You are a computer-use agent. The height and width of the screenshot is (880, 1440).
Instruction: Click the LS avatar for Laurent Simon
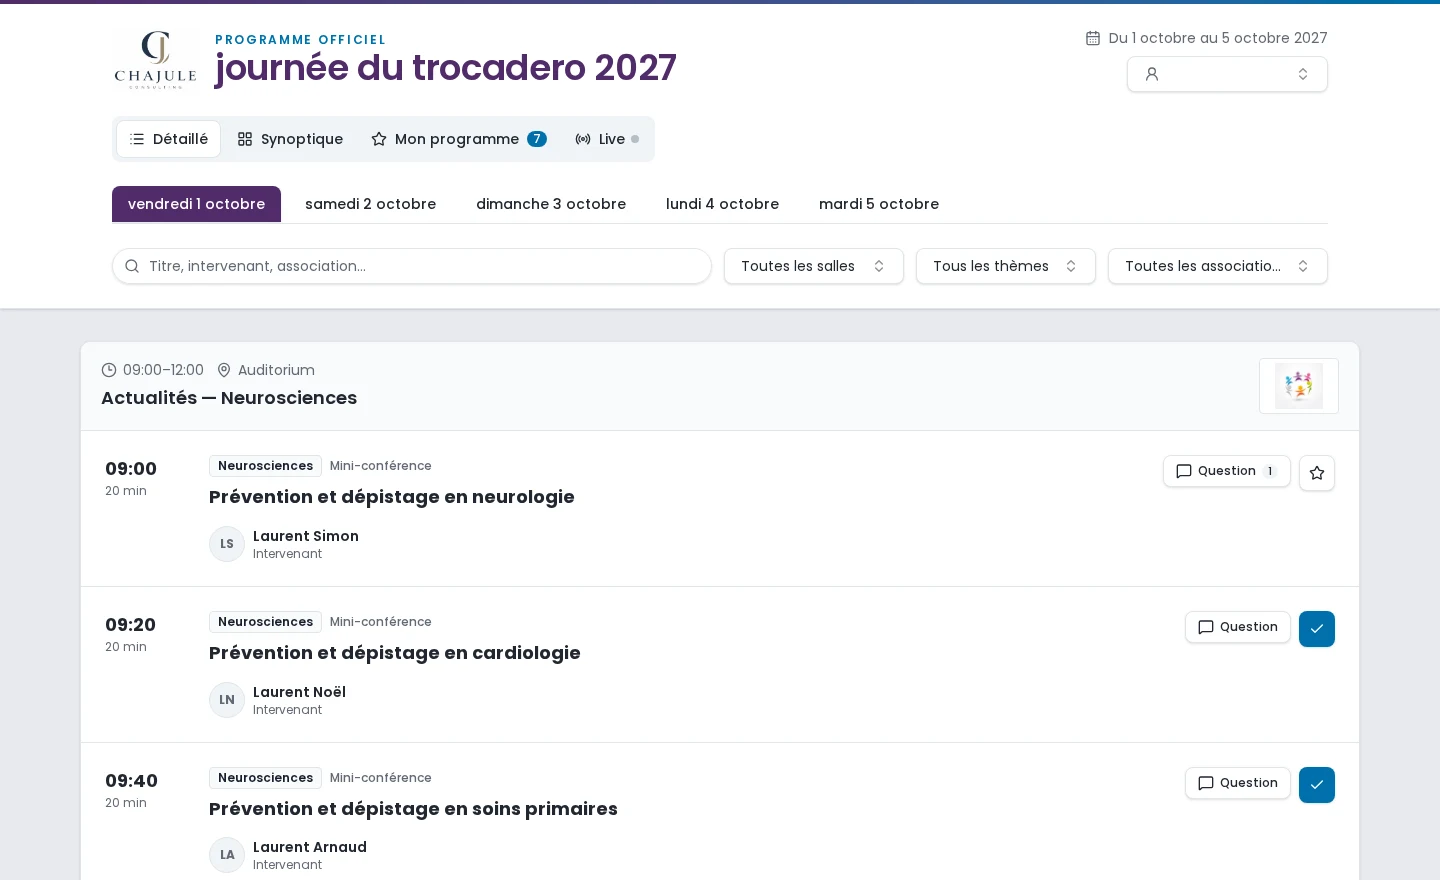coord(227,544)
